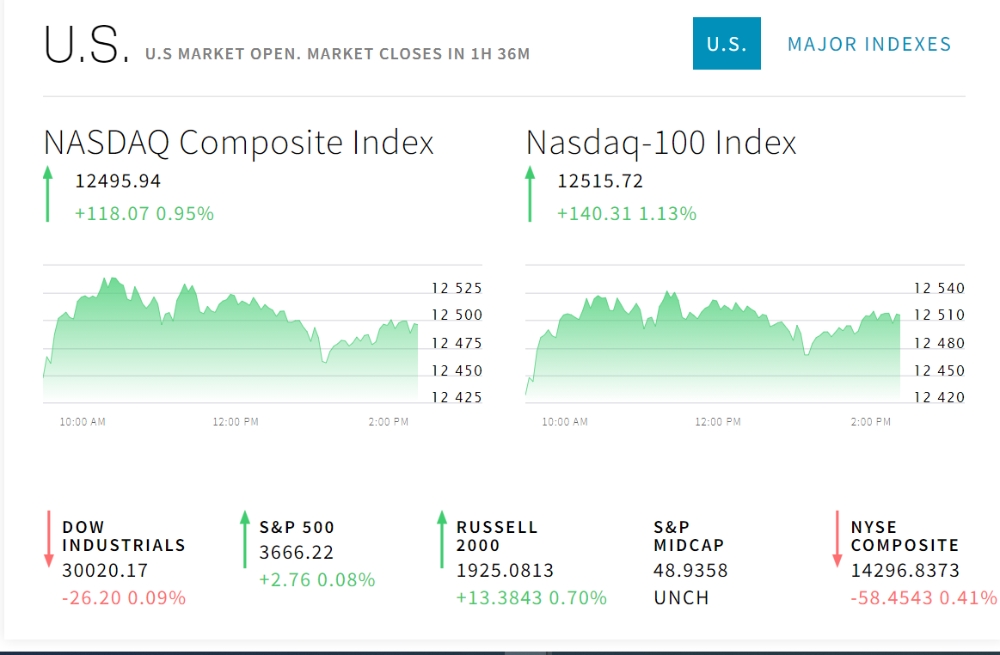Image resolution: width=1000 pixels, height=655 pixels.
Task: Open the Russell 2000 index link
Action: (x=497, y=536)
